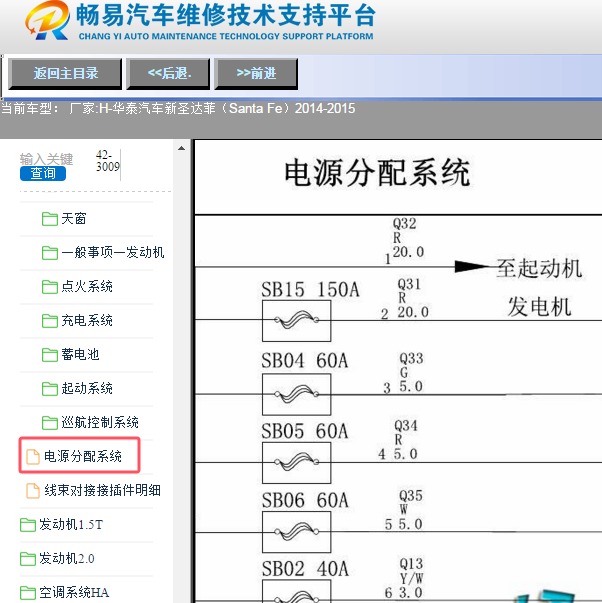This screenshot has height=603, width=602.
Task: Expand the 空调系统HA folder icon
Action: pos(28,592)
